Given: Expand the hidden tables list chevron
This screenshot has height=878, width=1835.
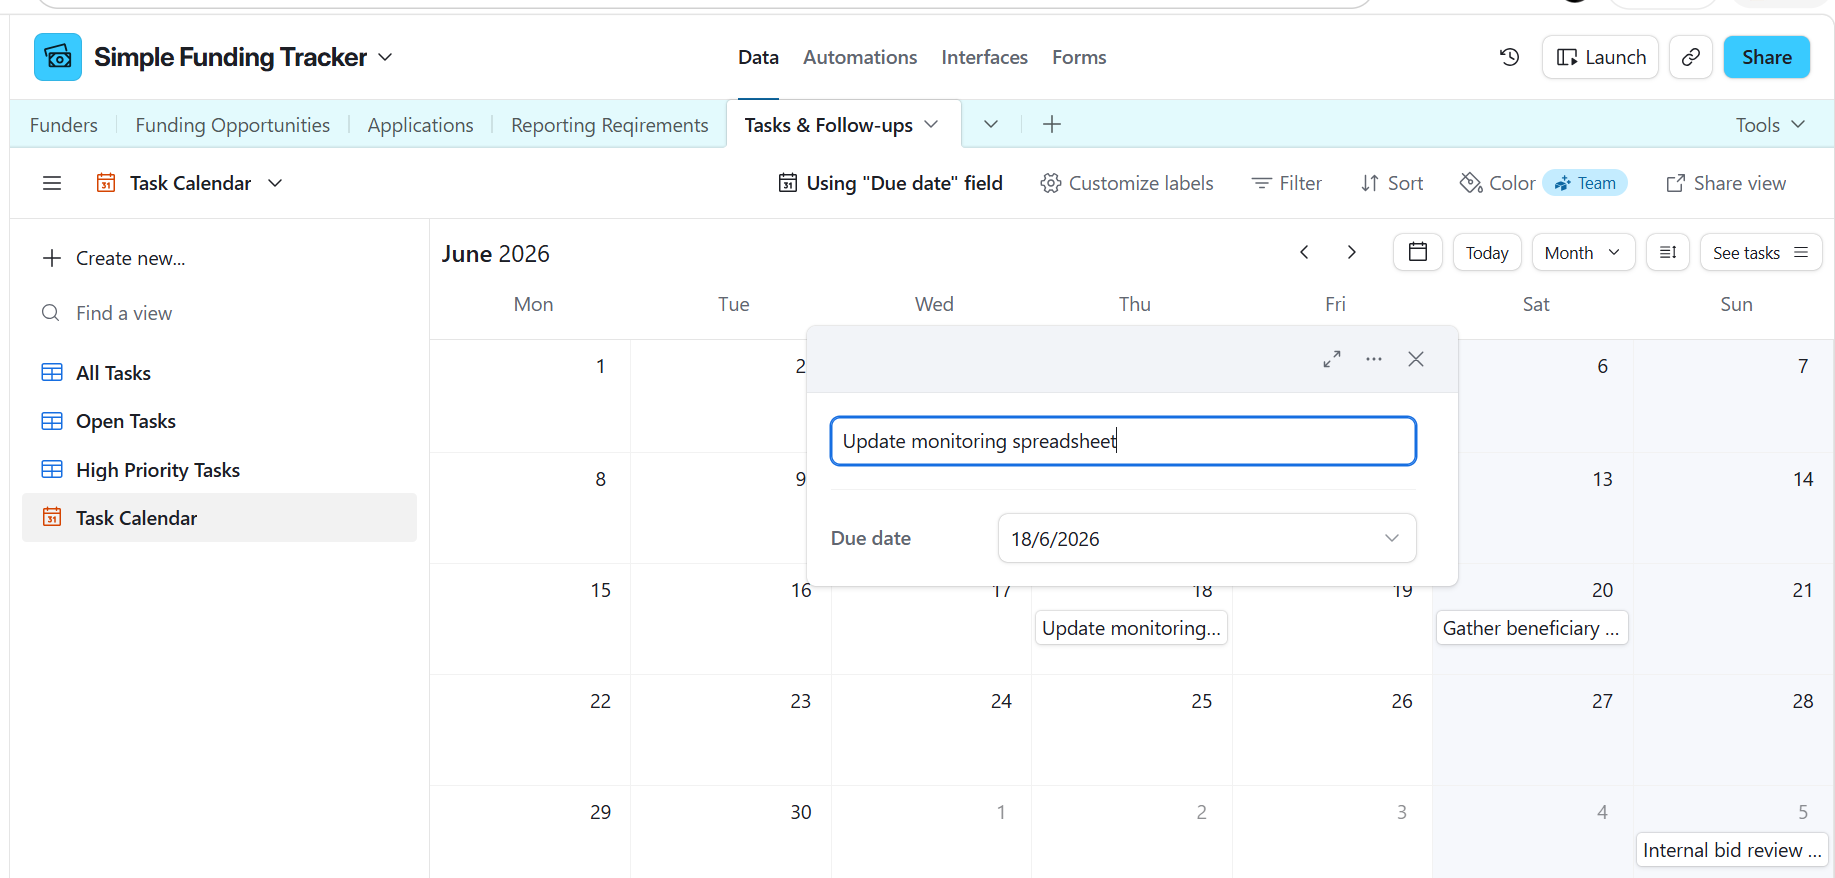Looking at the screenshot, I should 991,124.
